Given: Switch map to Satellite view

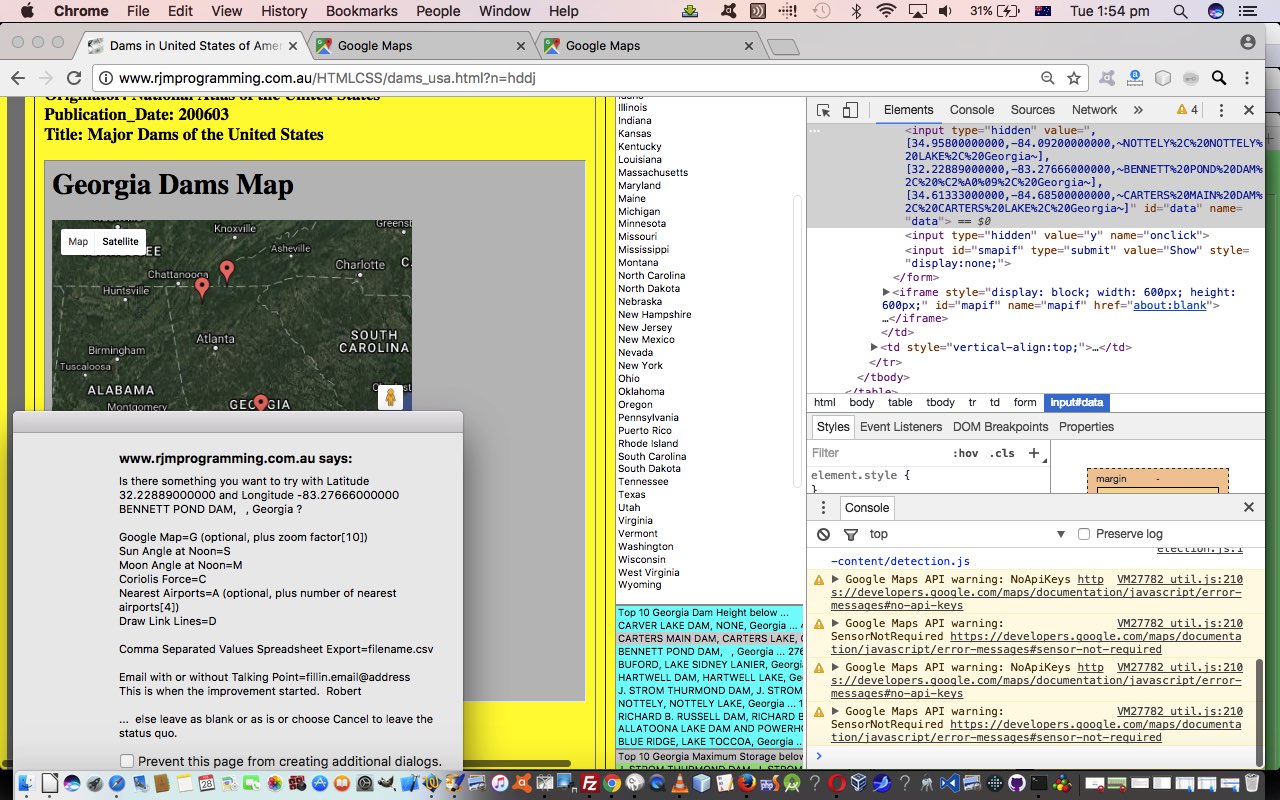Looking at the screenshot, I should 120,242.
